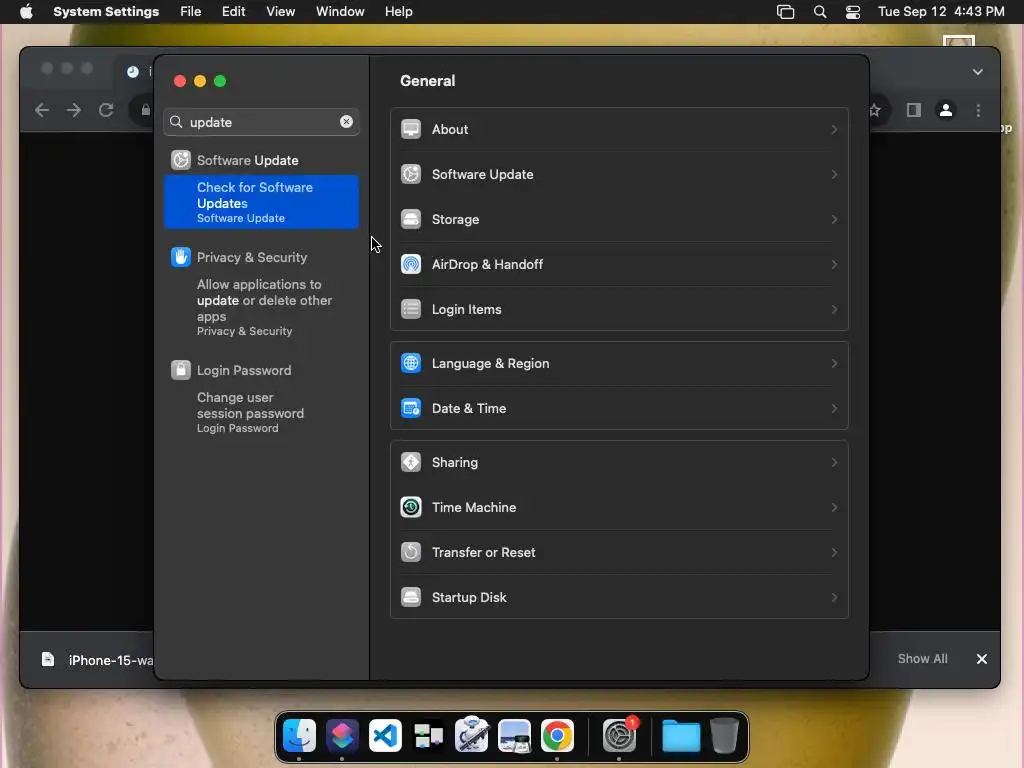Go back in the Chrome window
The width and height of the screenshot is (1024, 768).
pyautogui.click(x=42, y=110)
